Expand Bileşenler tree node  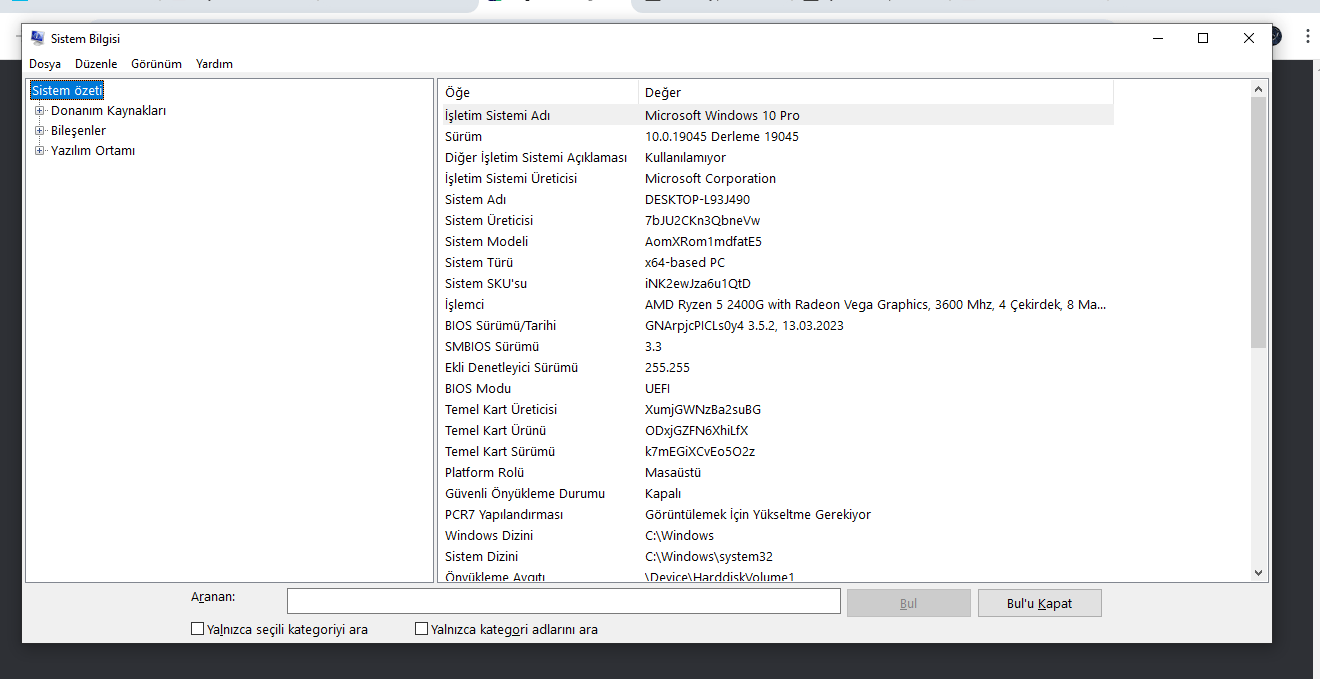[40, 130]
